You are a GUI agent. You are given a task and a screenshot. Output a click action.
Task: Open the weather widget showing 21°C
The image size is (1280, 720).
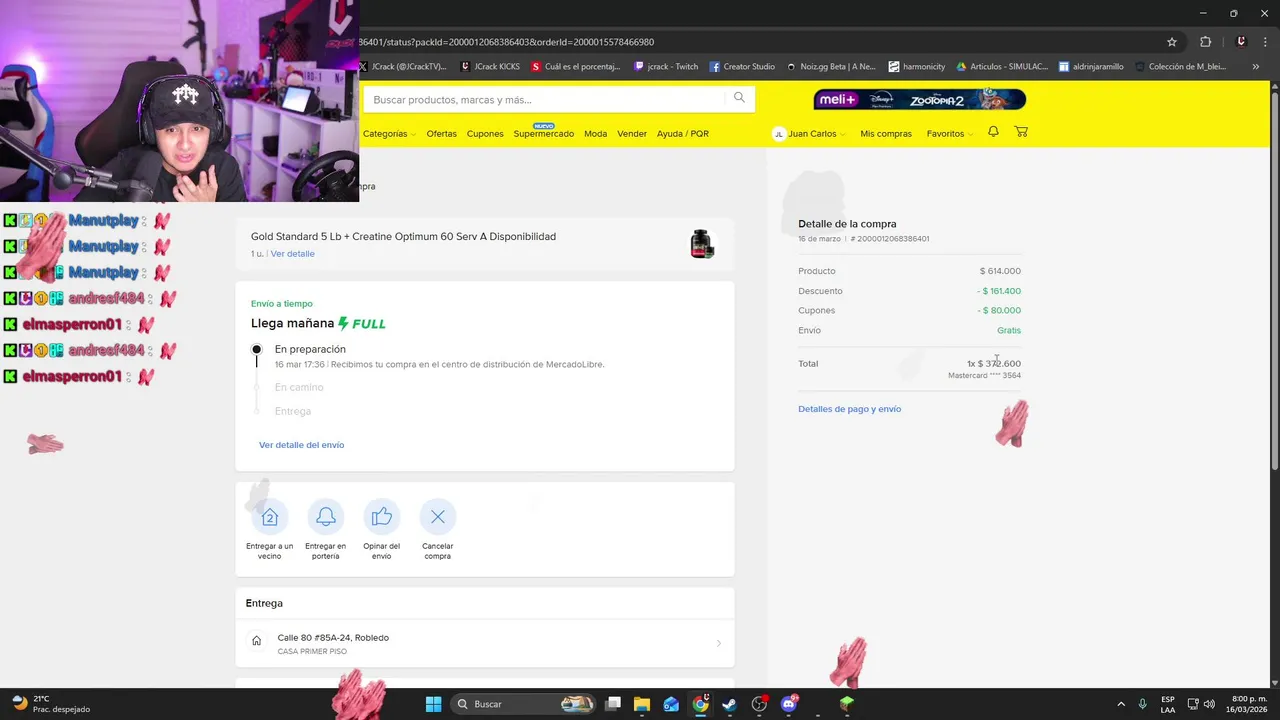pos(50,704)
